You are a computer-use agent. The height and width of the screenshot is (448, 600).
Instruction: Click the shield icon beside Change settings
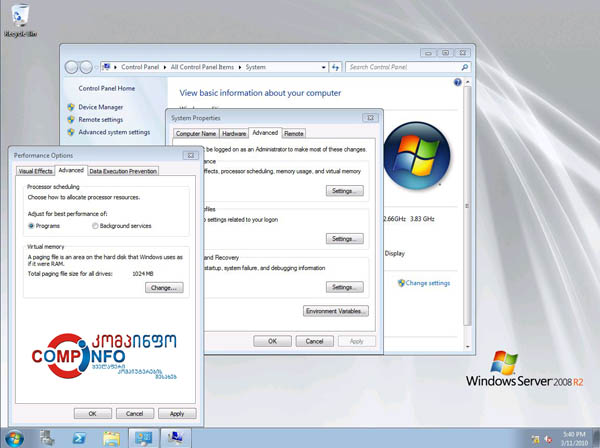[x=401, y=283]
